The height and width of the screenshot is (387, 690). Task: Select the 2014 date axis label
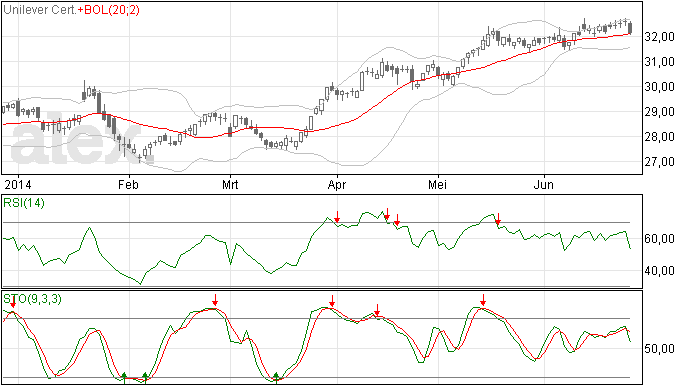pyautogui.click(x=18, y=184)
